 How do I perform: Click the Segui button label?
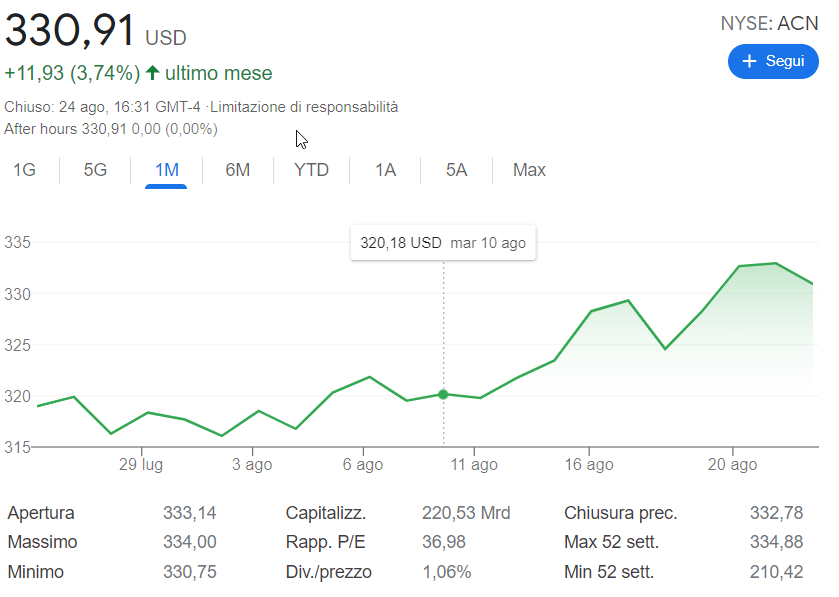coord(784,61)
